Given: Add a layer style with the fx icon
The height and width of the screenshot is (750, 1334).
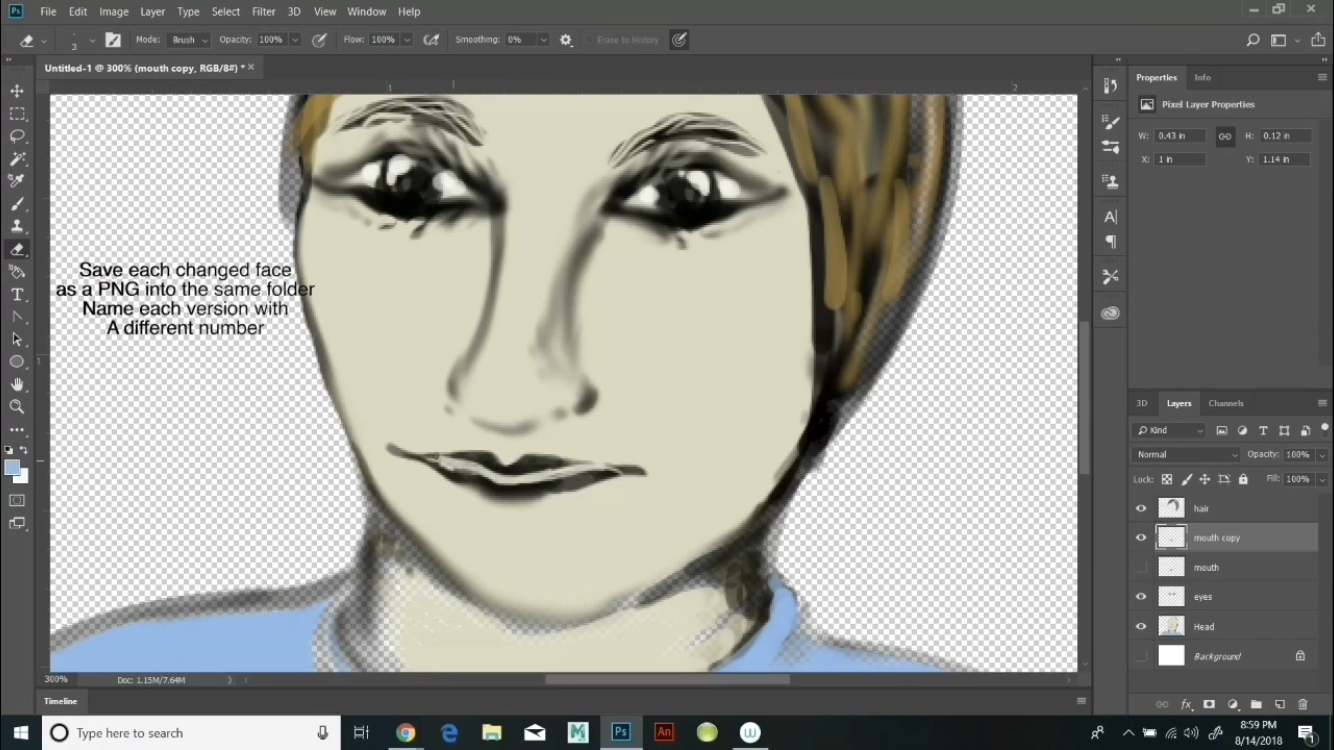Looking at the screenshot, I should tap(1187, 704).
